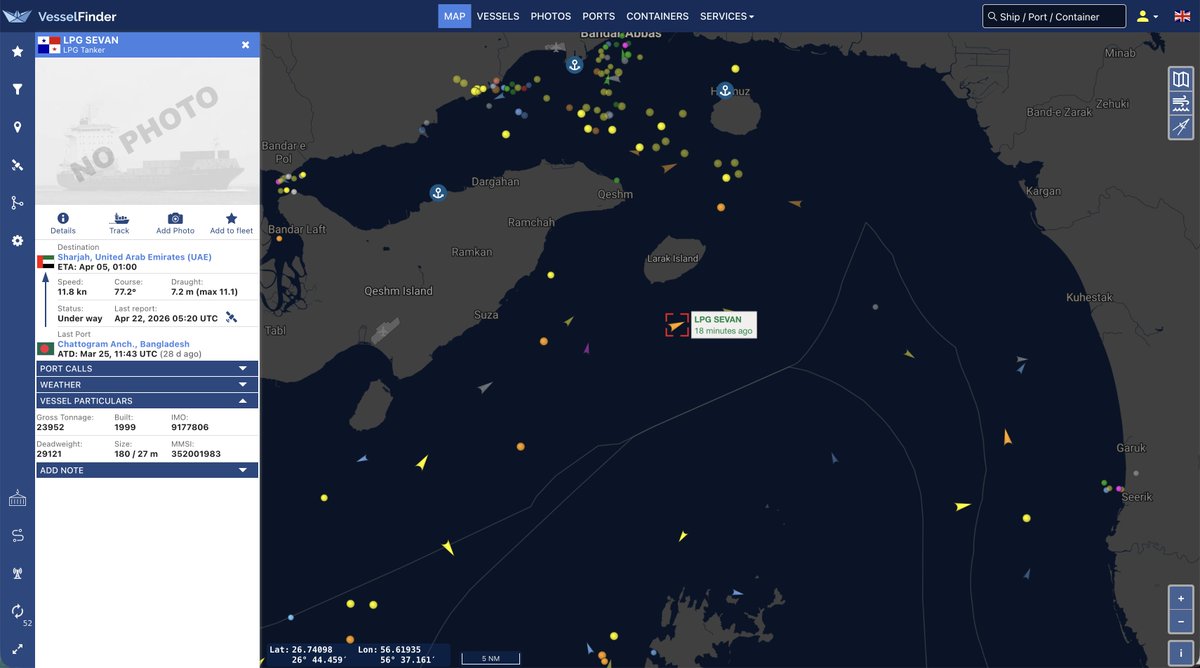The width and height of the screenshot is (1200, 668).
Task: Open the map info button
Action: click(1181, 651)
